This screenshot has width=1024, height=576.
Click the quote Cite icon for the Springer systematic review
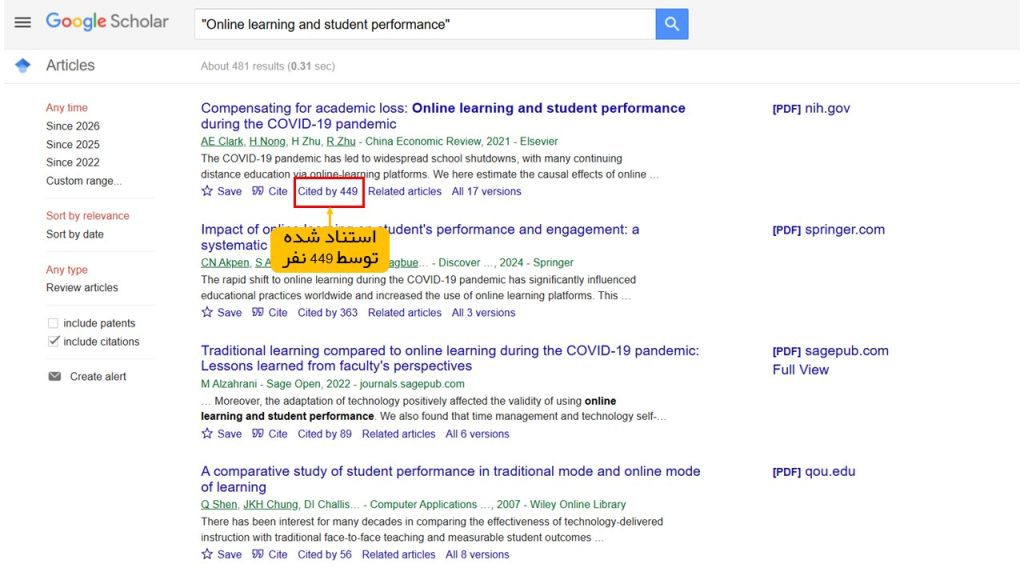coord(258,312)
